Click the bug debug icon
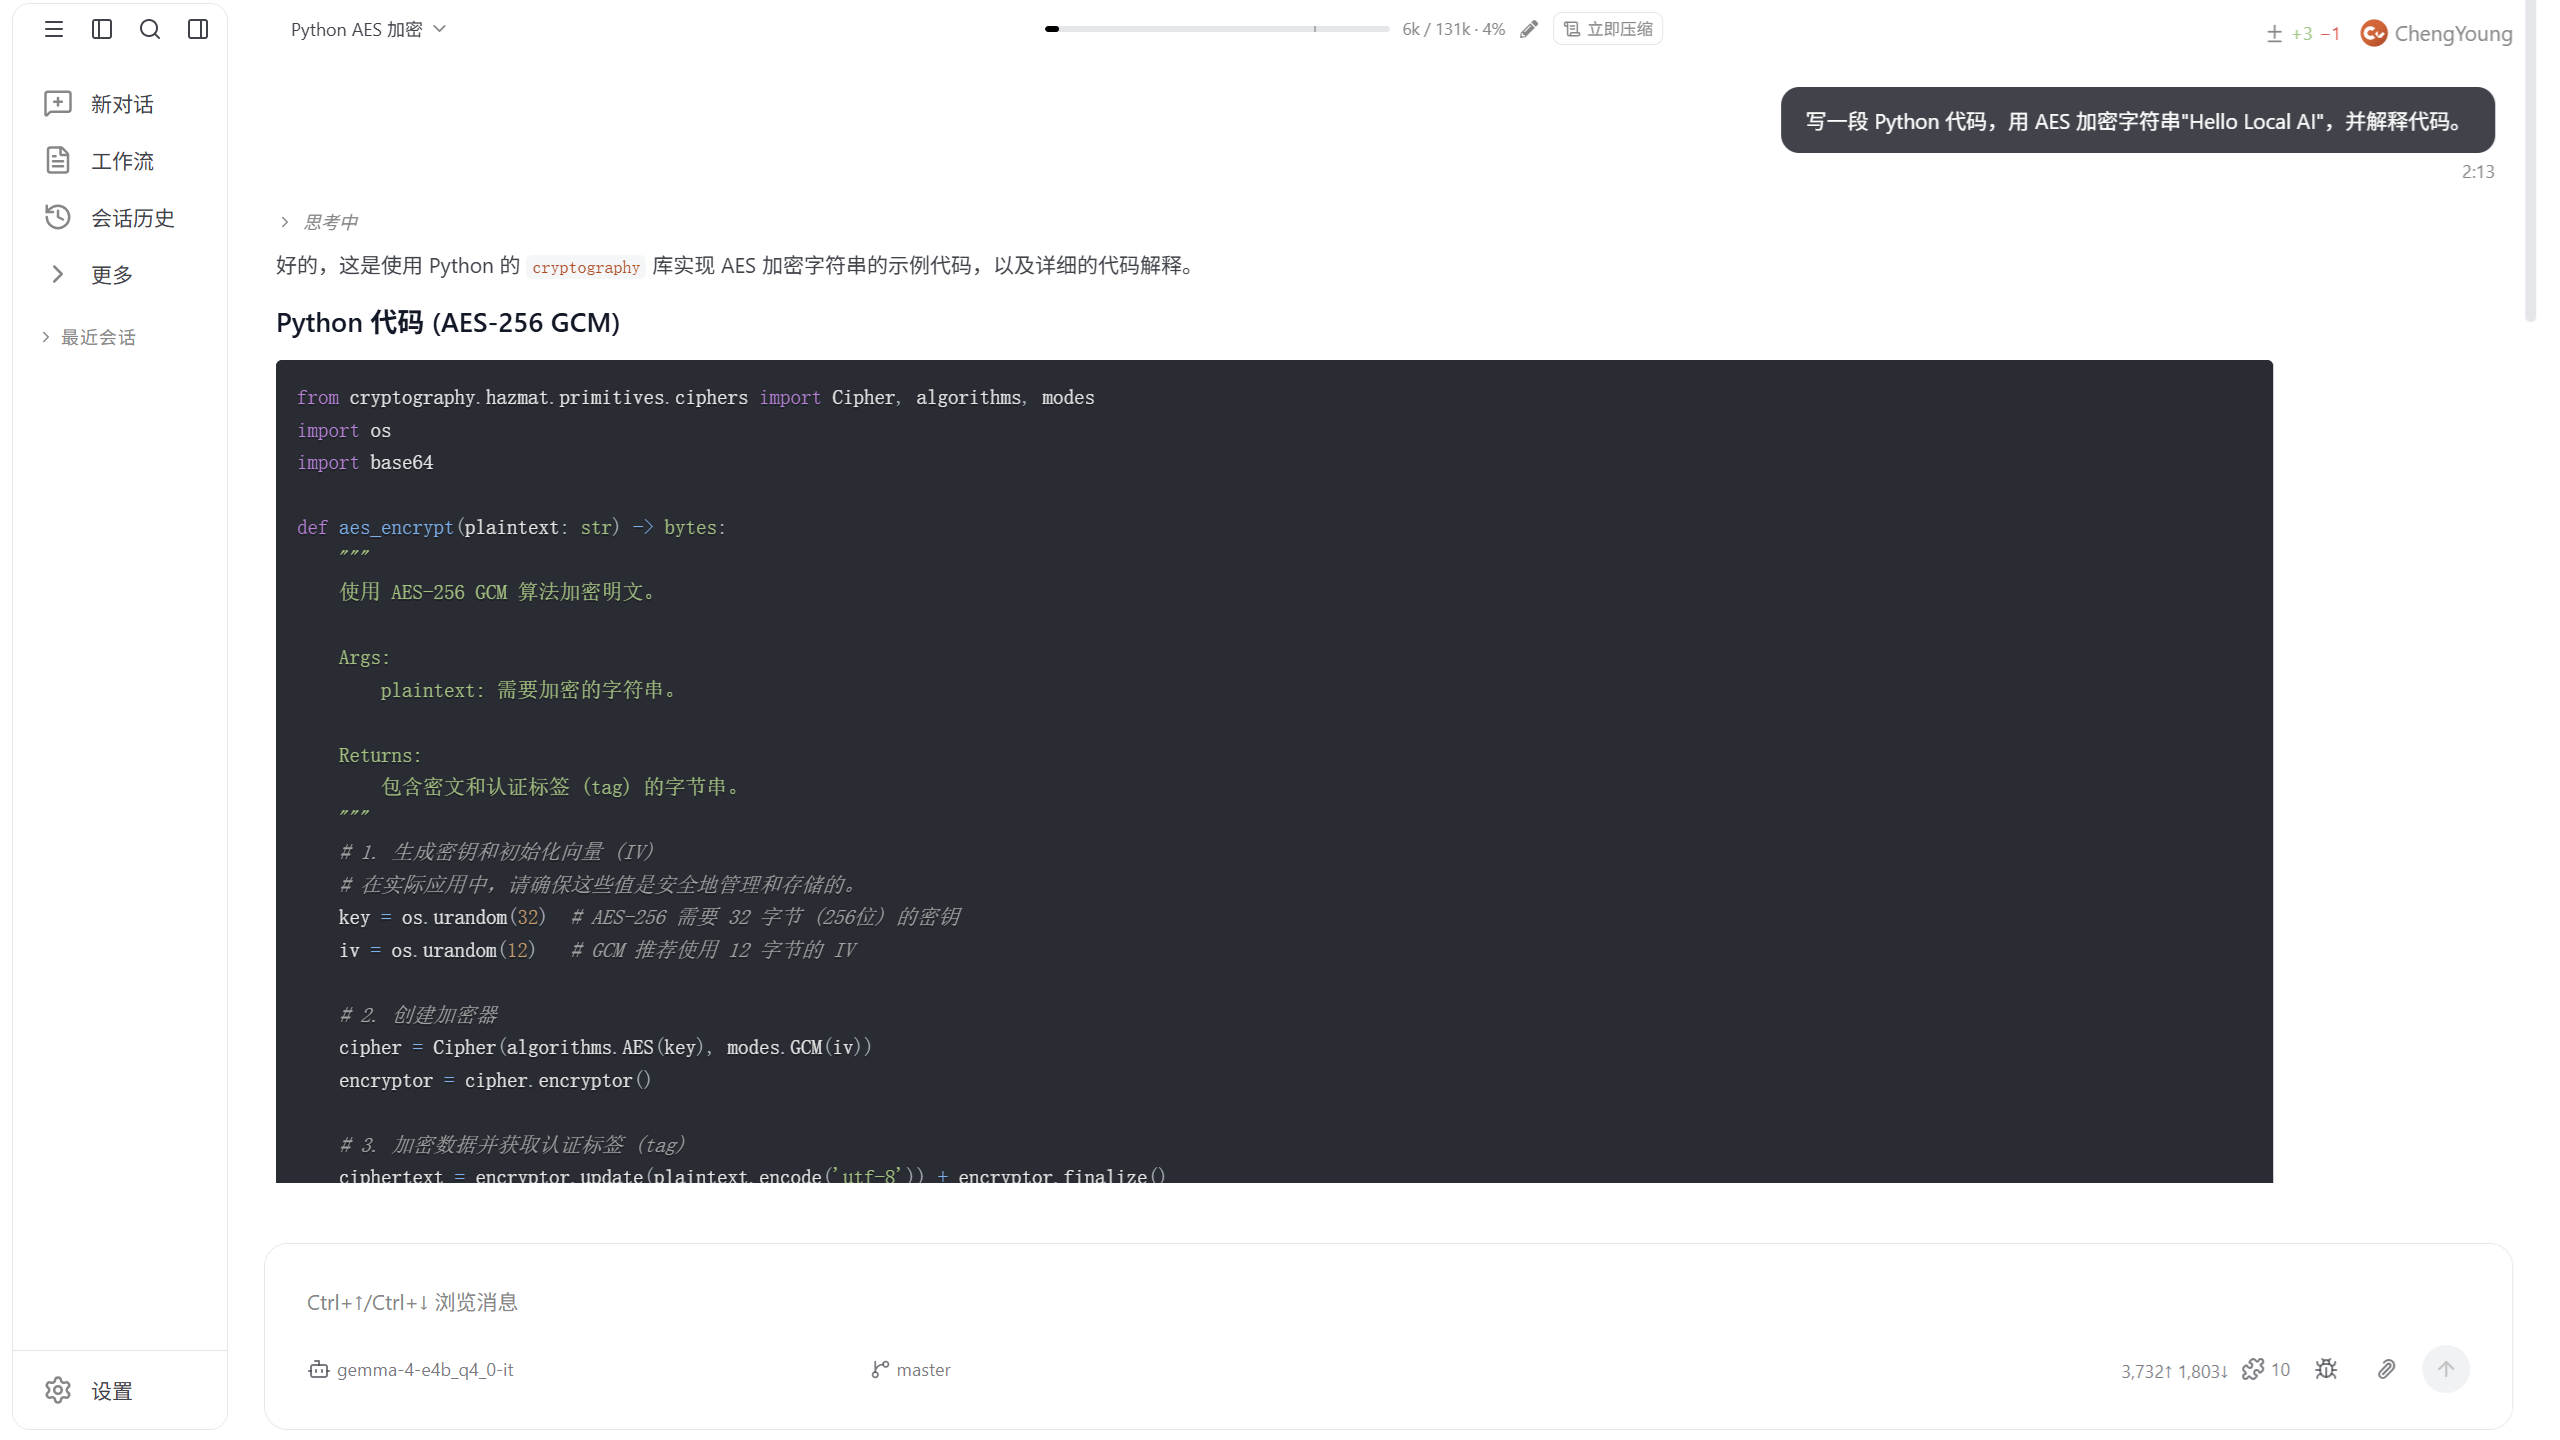The width and height of the screenshot is (2560, 1440). point(2326,1370)
